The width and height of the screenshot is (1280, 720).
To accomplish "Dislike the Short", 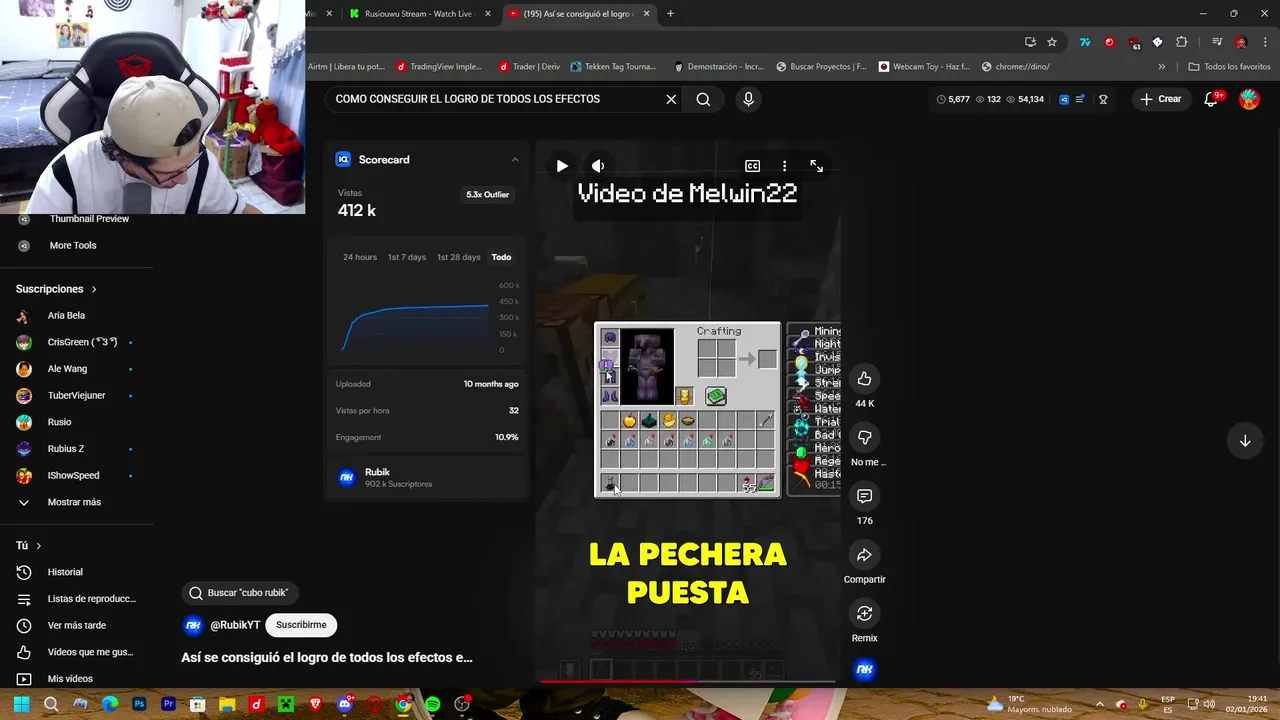I will [x=865, y=437].
